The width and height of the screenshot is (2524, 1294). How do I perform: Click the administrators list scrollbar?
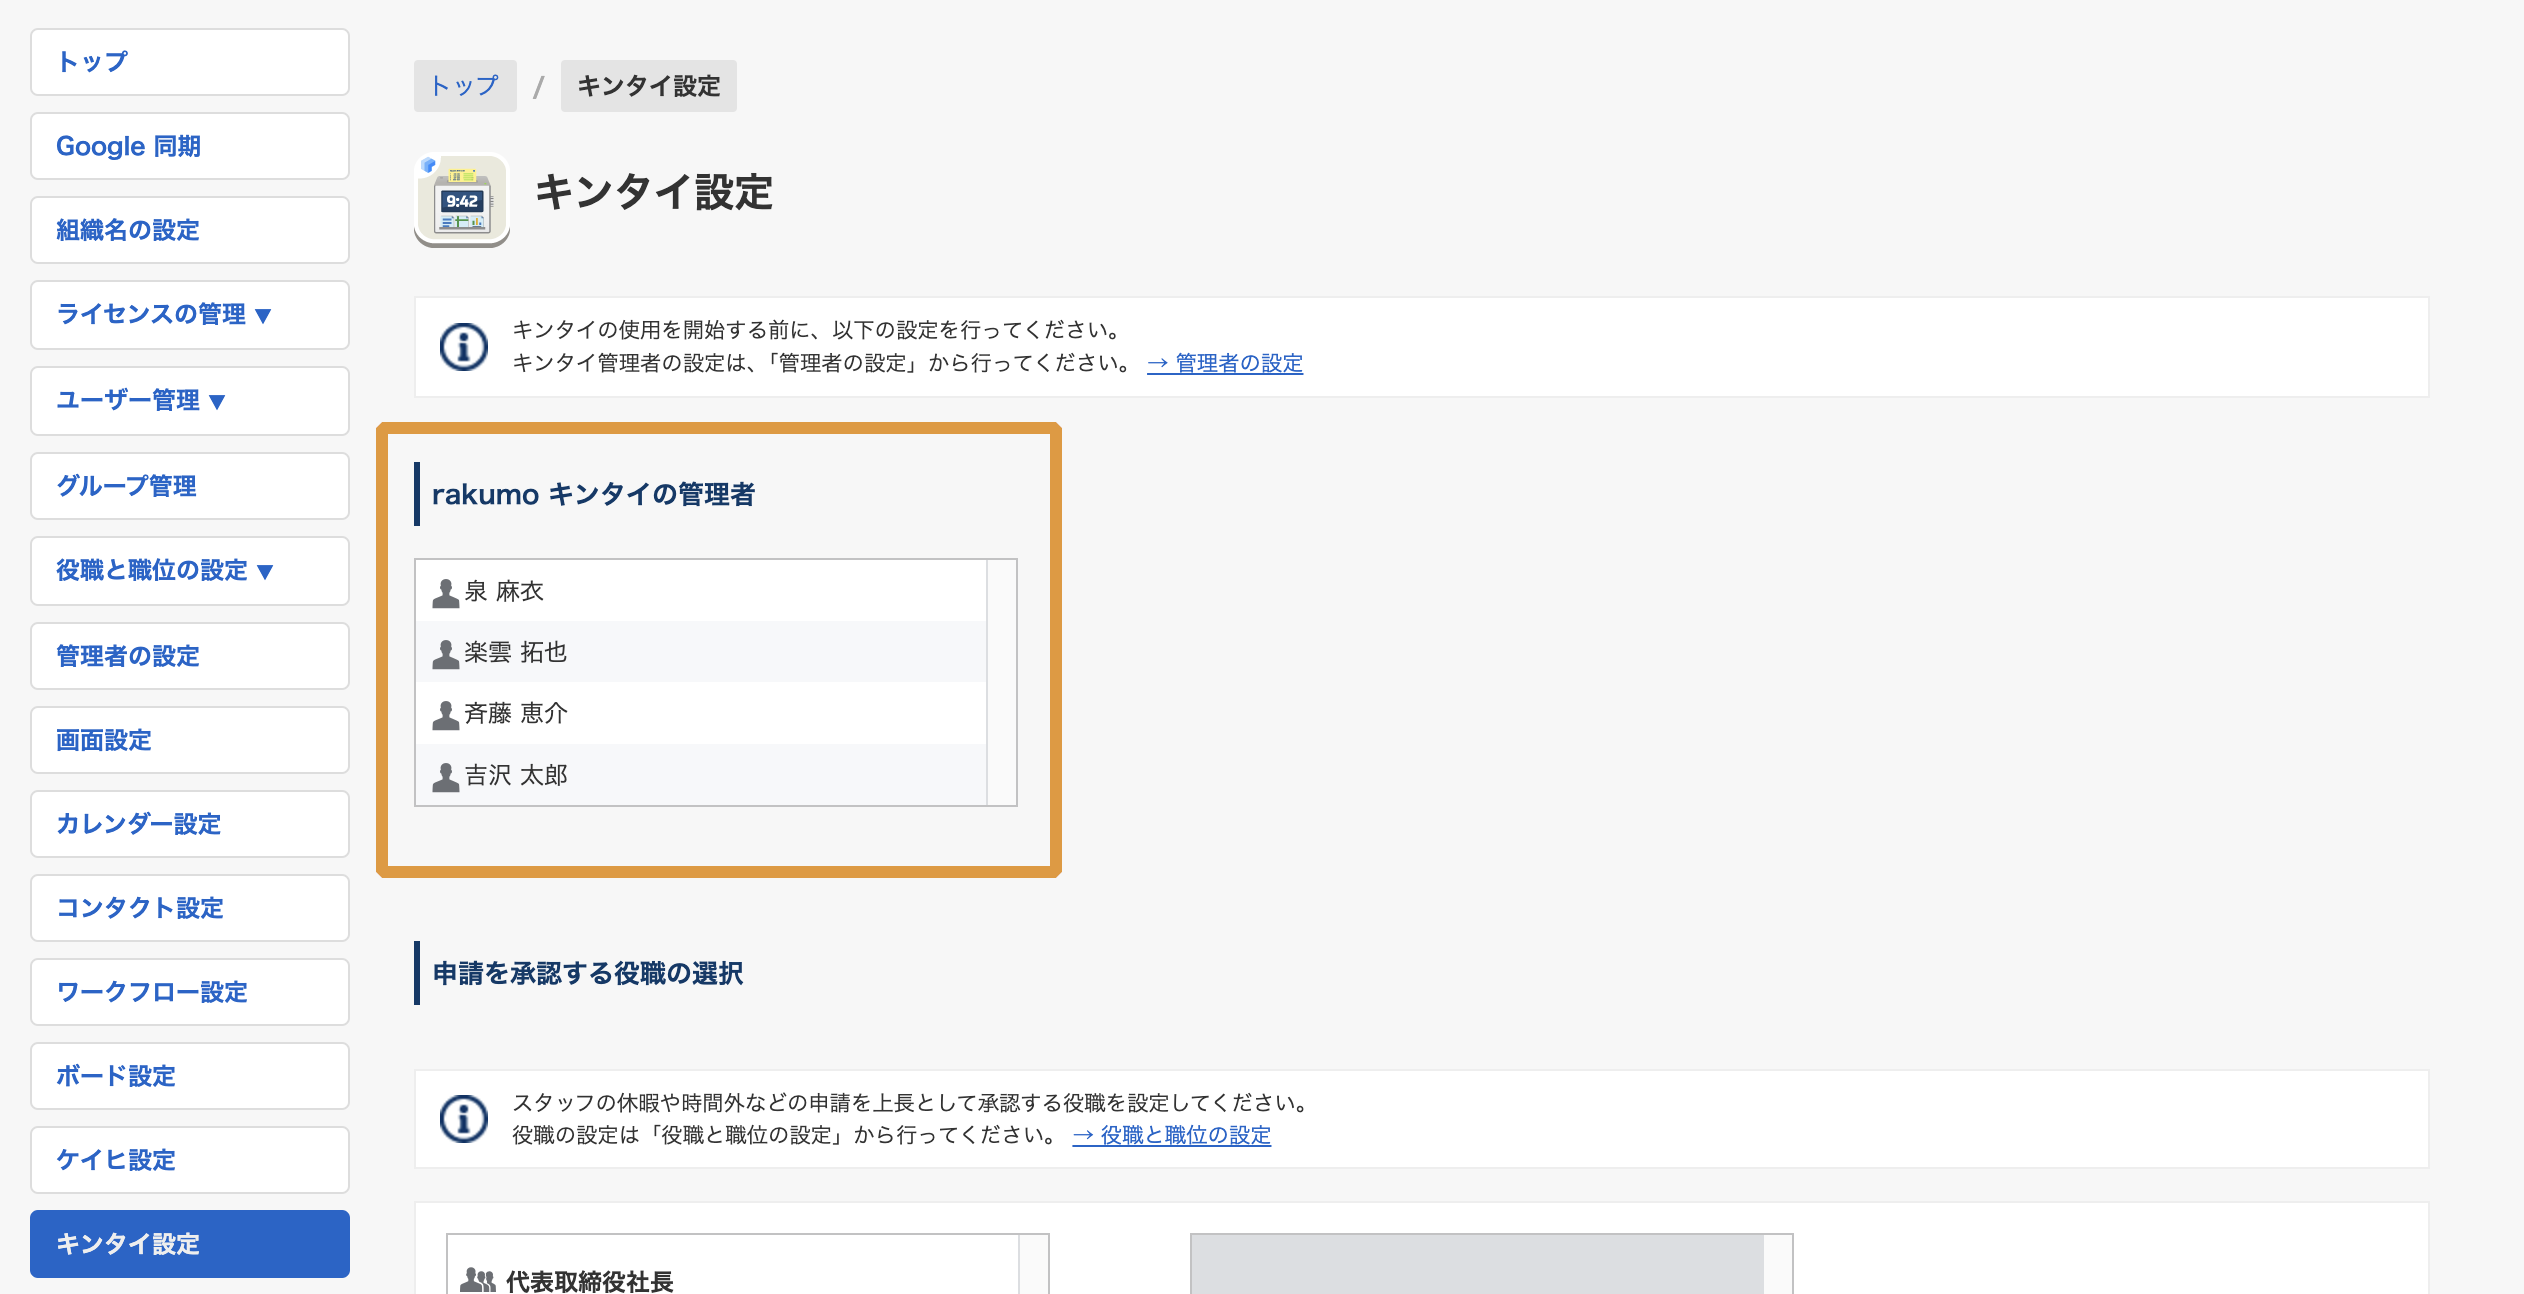(x=1001, y=683)
